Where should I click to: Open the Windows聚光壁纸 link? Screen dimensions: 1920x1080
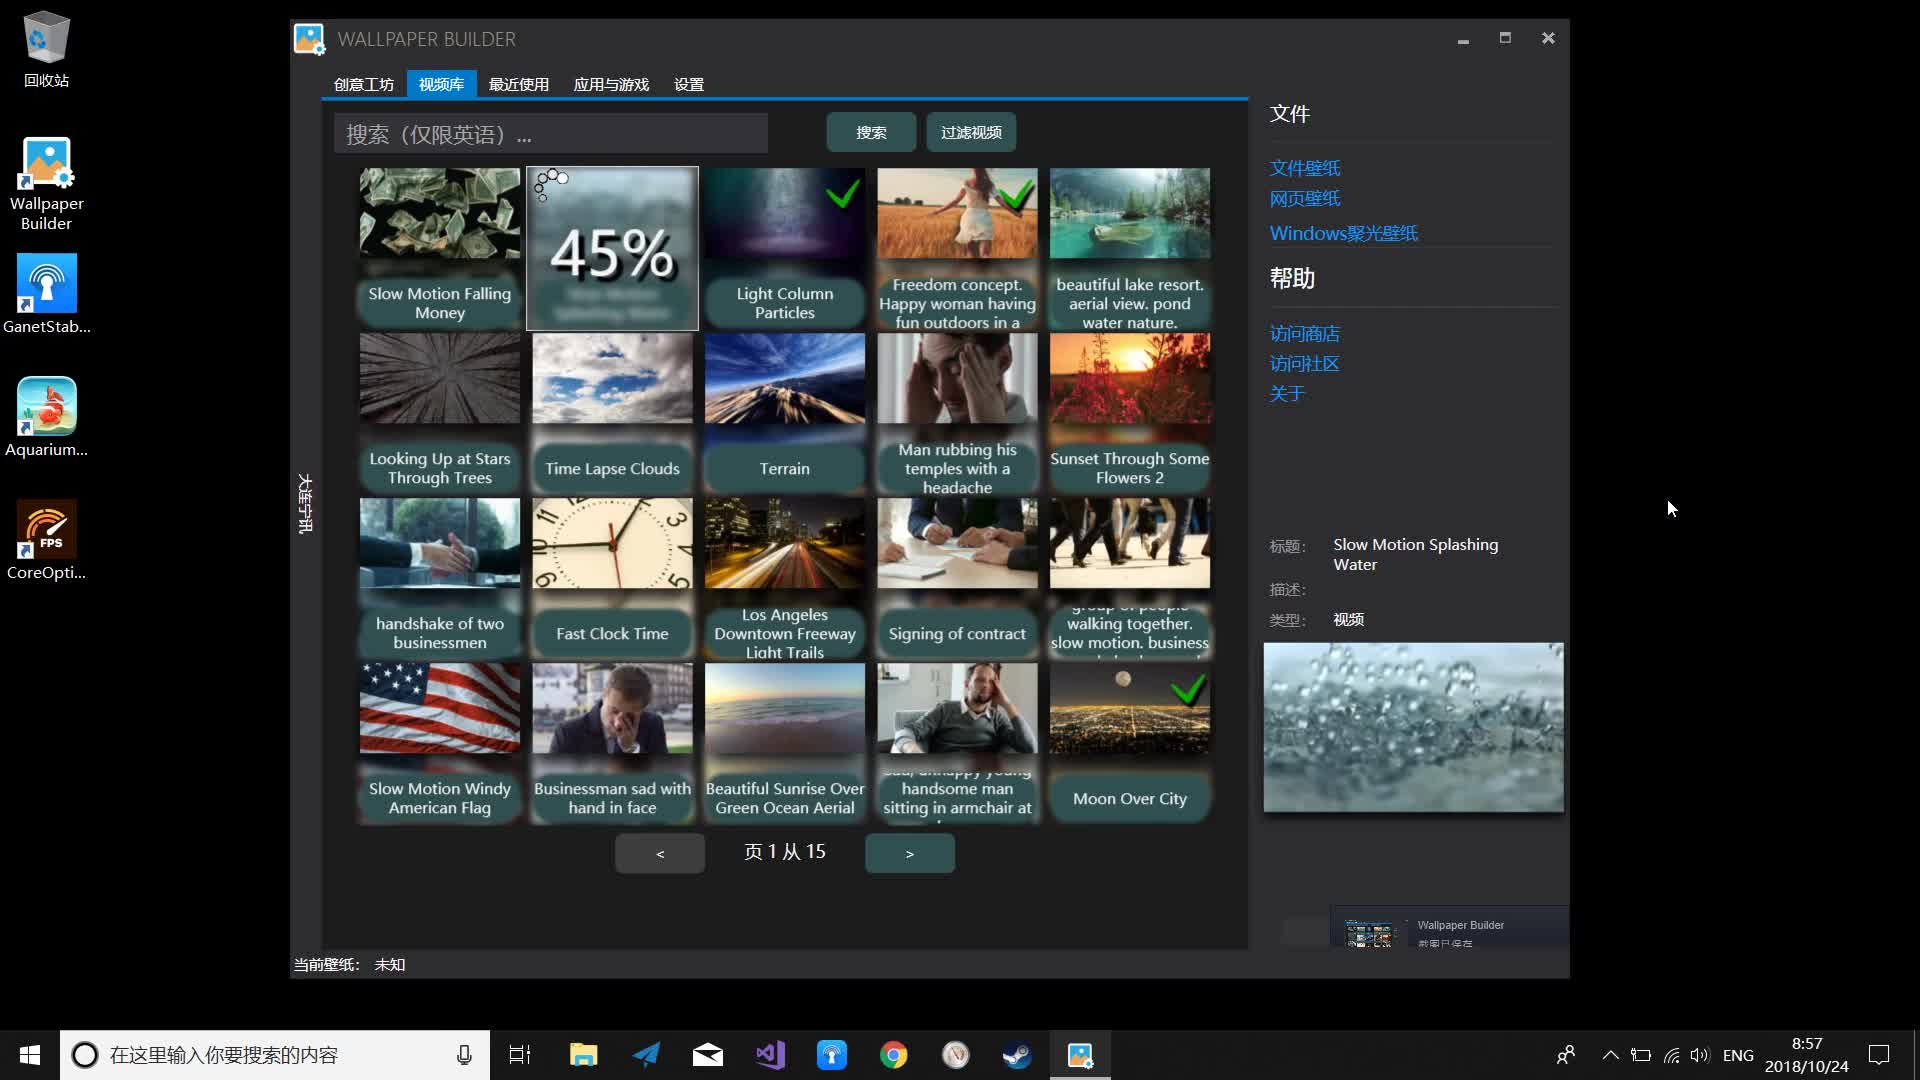click(1343, 233)
